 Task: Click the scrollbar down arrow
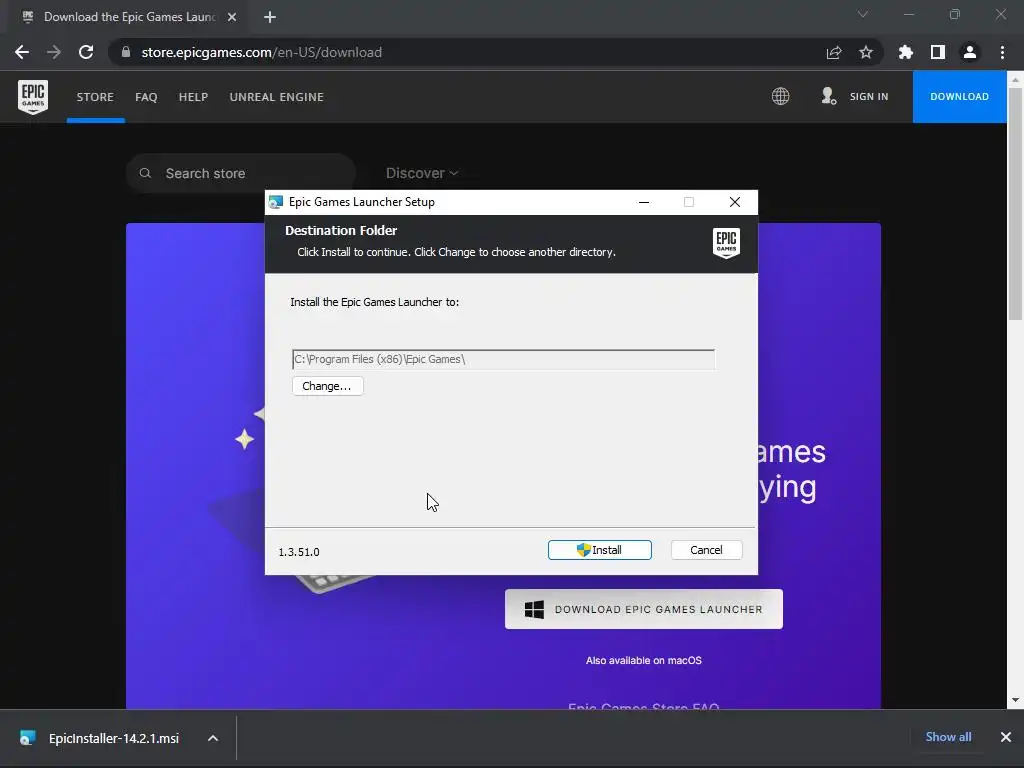pos(1015,699)
